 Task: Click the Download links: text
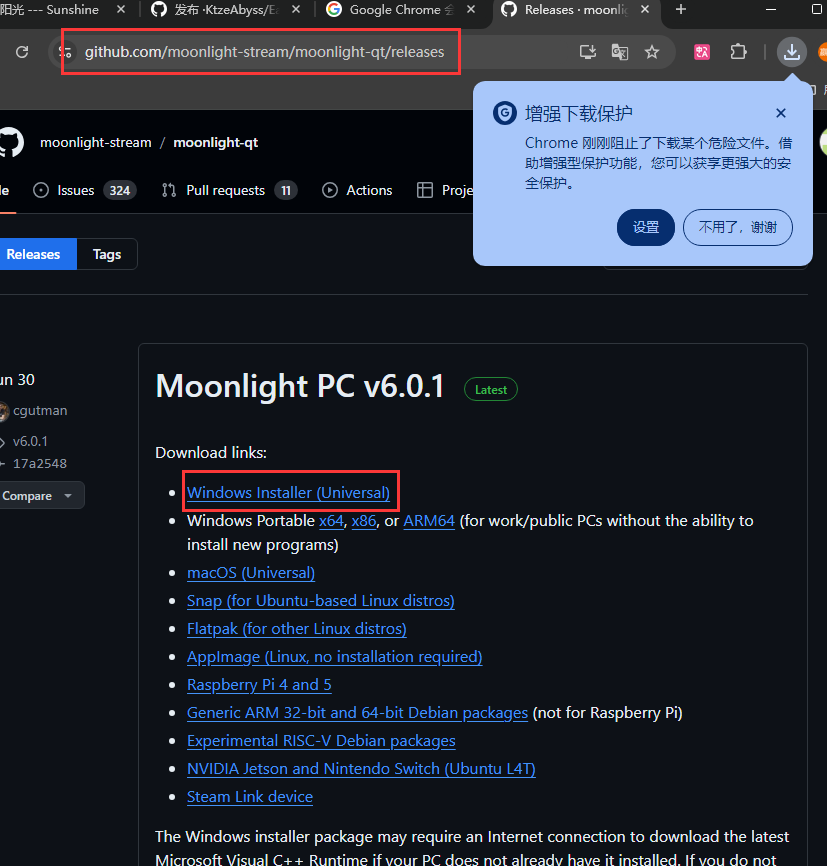[211, 453]
